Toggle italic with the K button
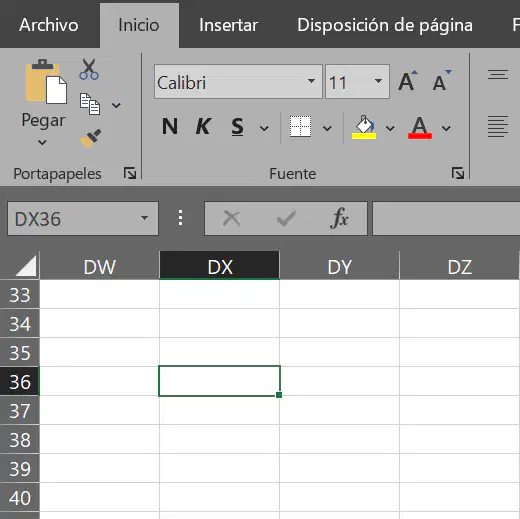Image resolution: width=520 pixels, height=519 pixels. [203, 127]
